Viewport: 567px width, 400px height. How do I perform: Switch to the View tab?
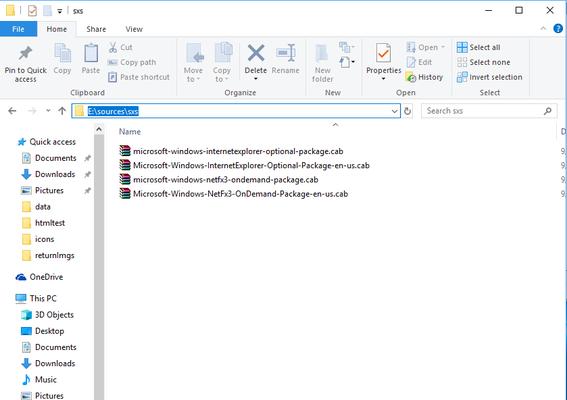pyautogui.click(x=134, y=29)
